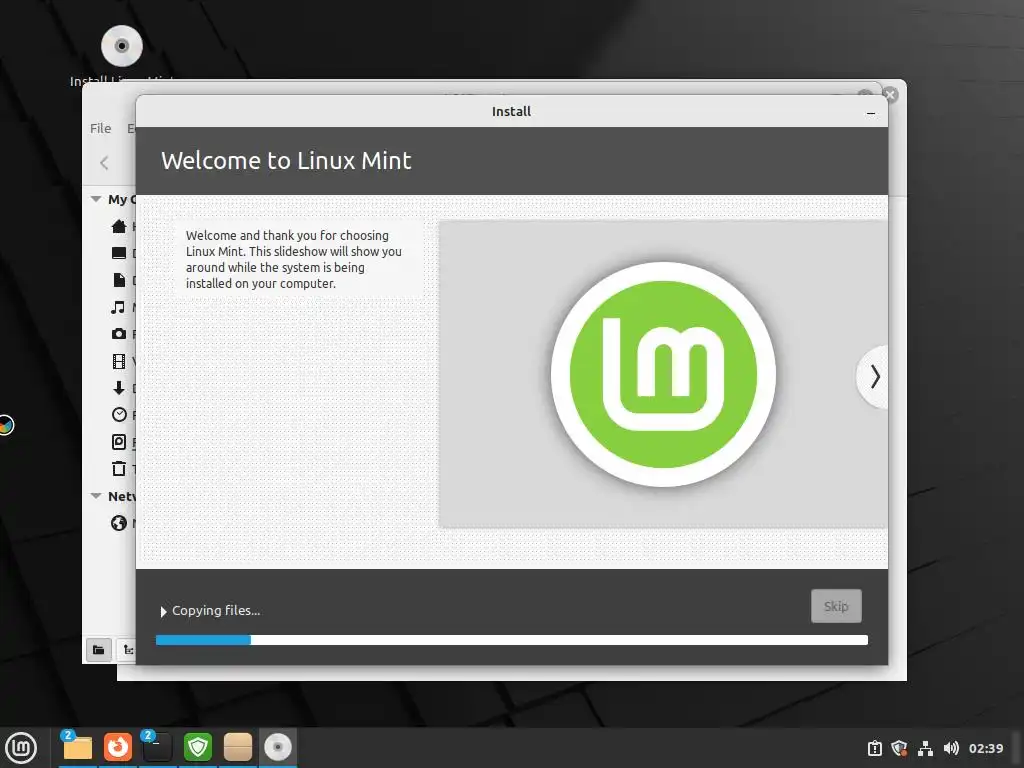
Task: Open the green shield app in taskbar
Action: coord(198,747)
